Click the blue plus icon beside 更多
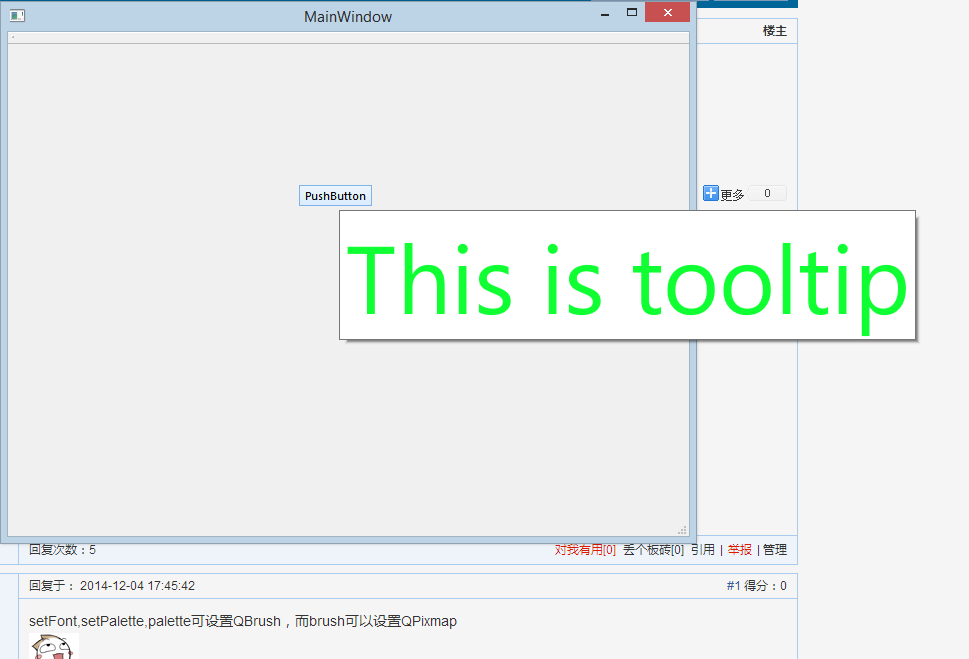Screen dimensions: 969x659 (711, 193)
